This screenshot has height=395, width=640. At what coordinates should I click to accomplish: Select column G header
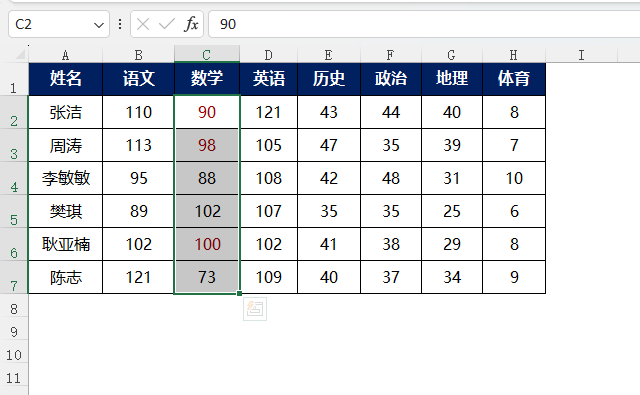point(452,54)
